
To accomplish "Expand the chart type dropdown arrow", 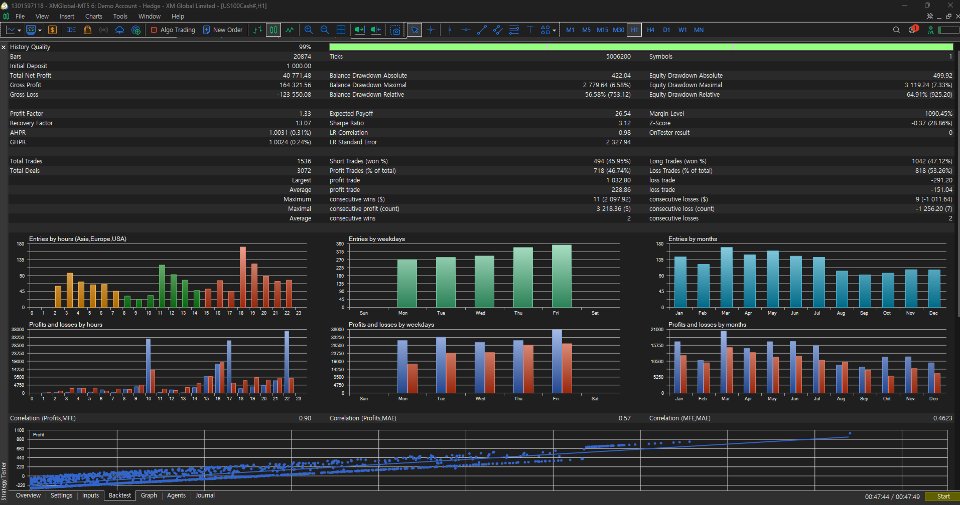I will click(20, 30).
